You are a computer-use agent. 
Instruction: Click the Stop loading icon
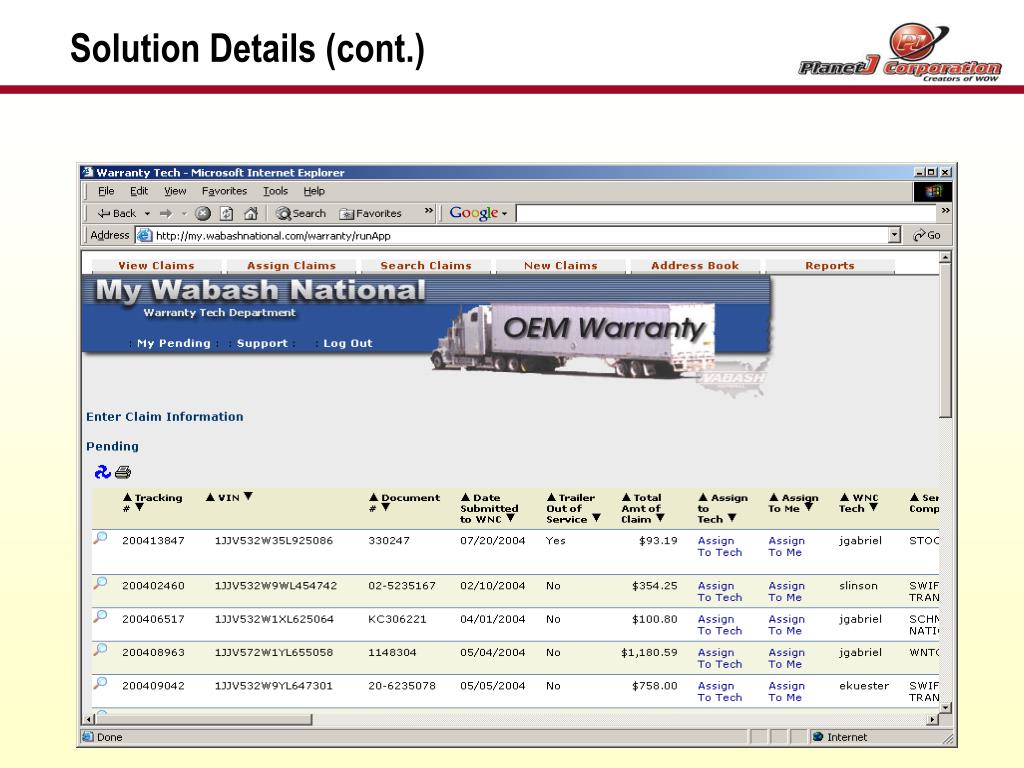pyautogui.click(x=203, y=214)
